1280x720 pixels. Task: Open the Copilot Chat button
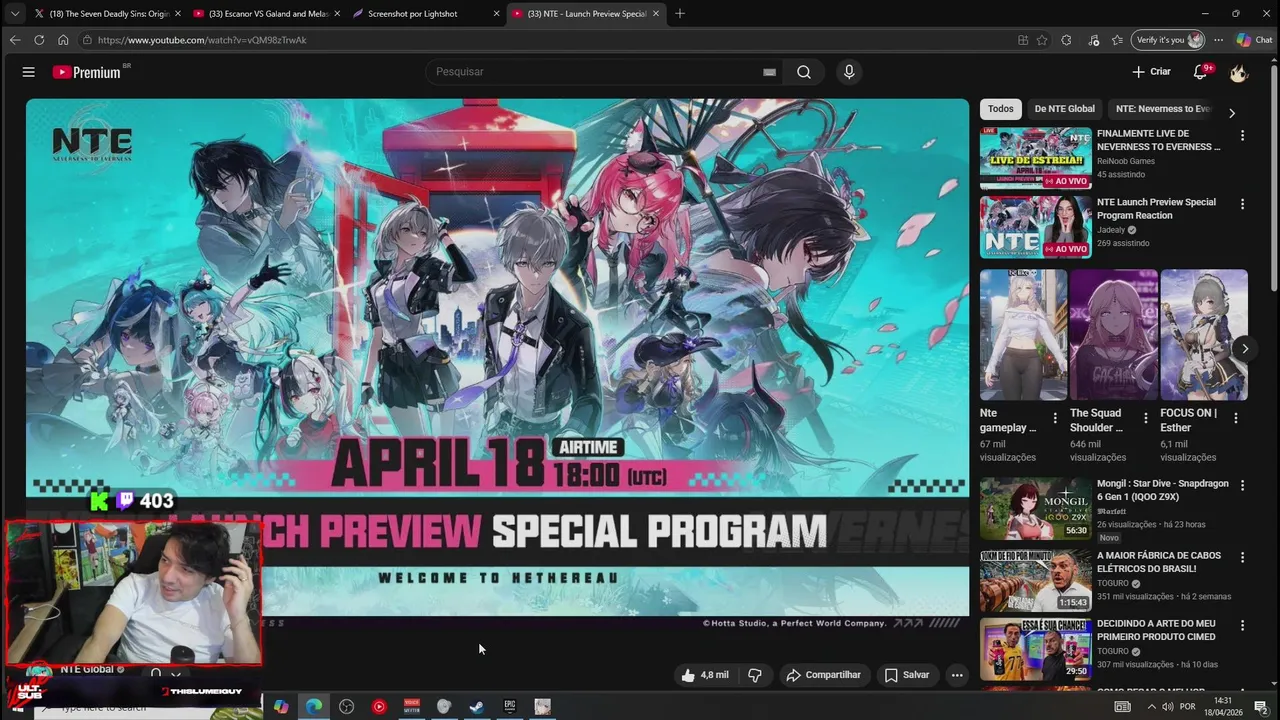1254,40
